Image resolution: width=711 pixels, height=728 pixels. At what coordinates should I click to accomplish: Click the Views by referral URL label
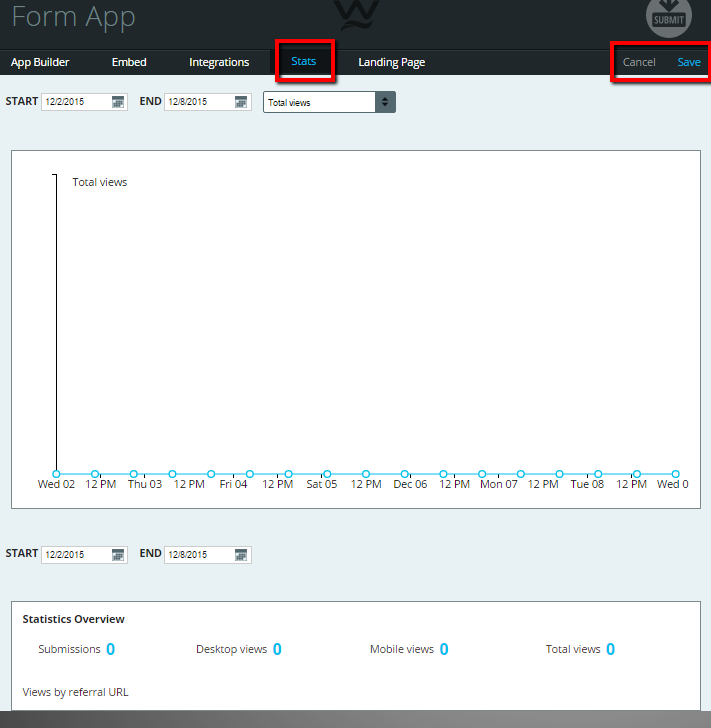pyautogui.click(x=75, y=692)
